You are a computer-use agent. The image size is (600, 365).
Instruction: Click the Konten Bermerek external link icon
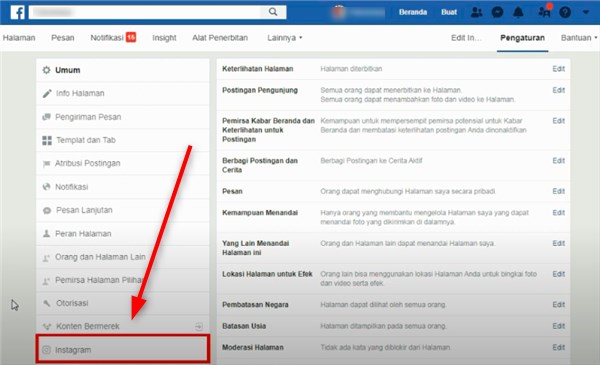[199, 326]
